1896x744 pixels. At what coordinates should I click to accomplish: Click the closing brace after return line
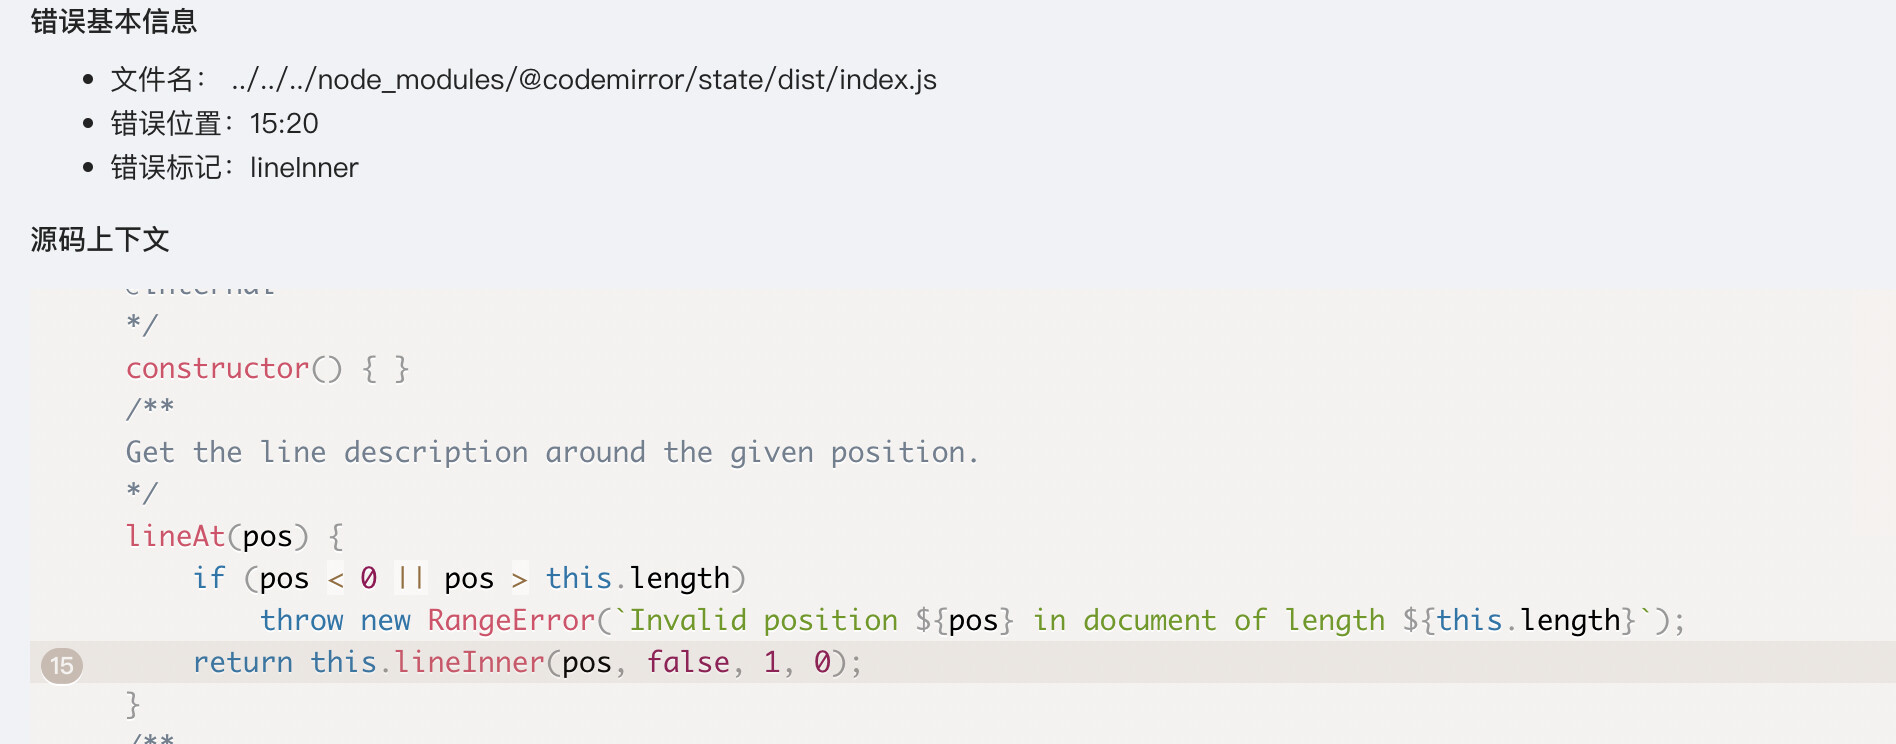[x=133, y=704]
